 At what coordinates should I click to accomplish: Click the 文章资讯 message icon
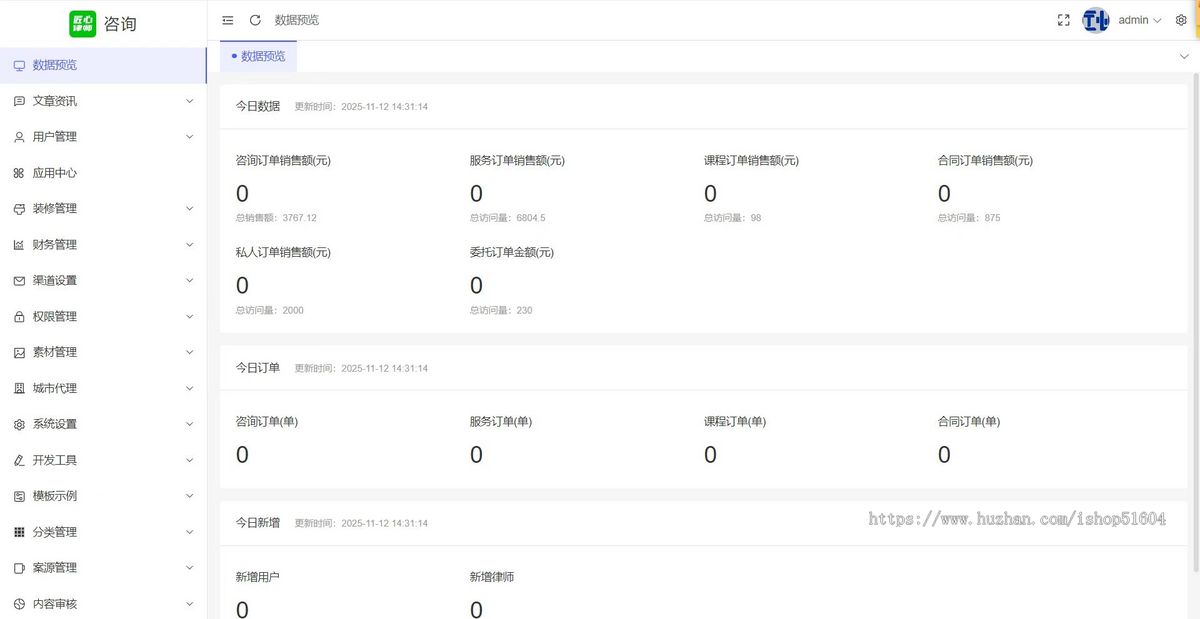tap(18, 100)
